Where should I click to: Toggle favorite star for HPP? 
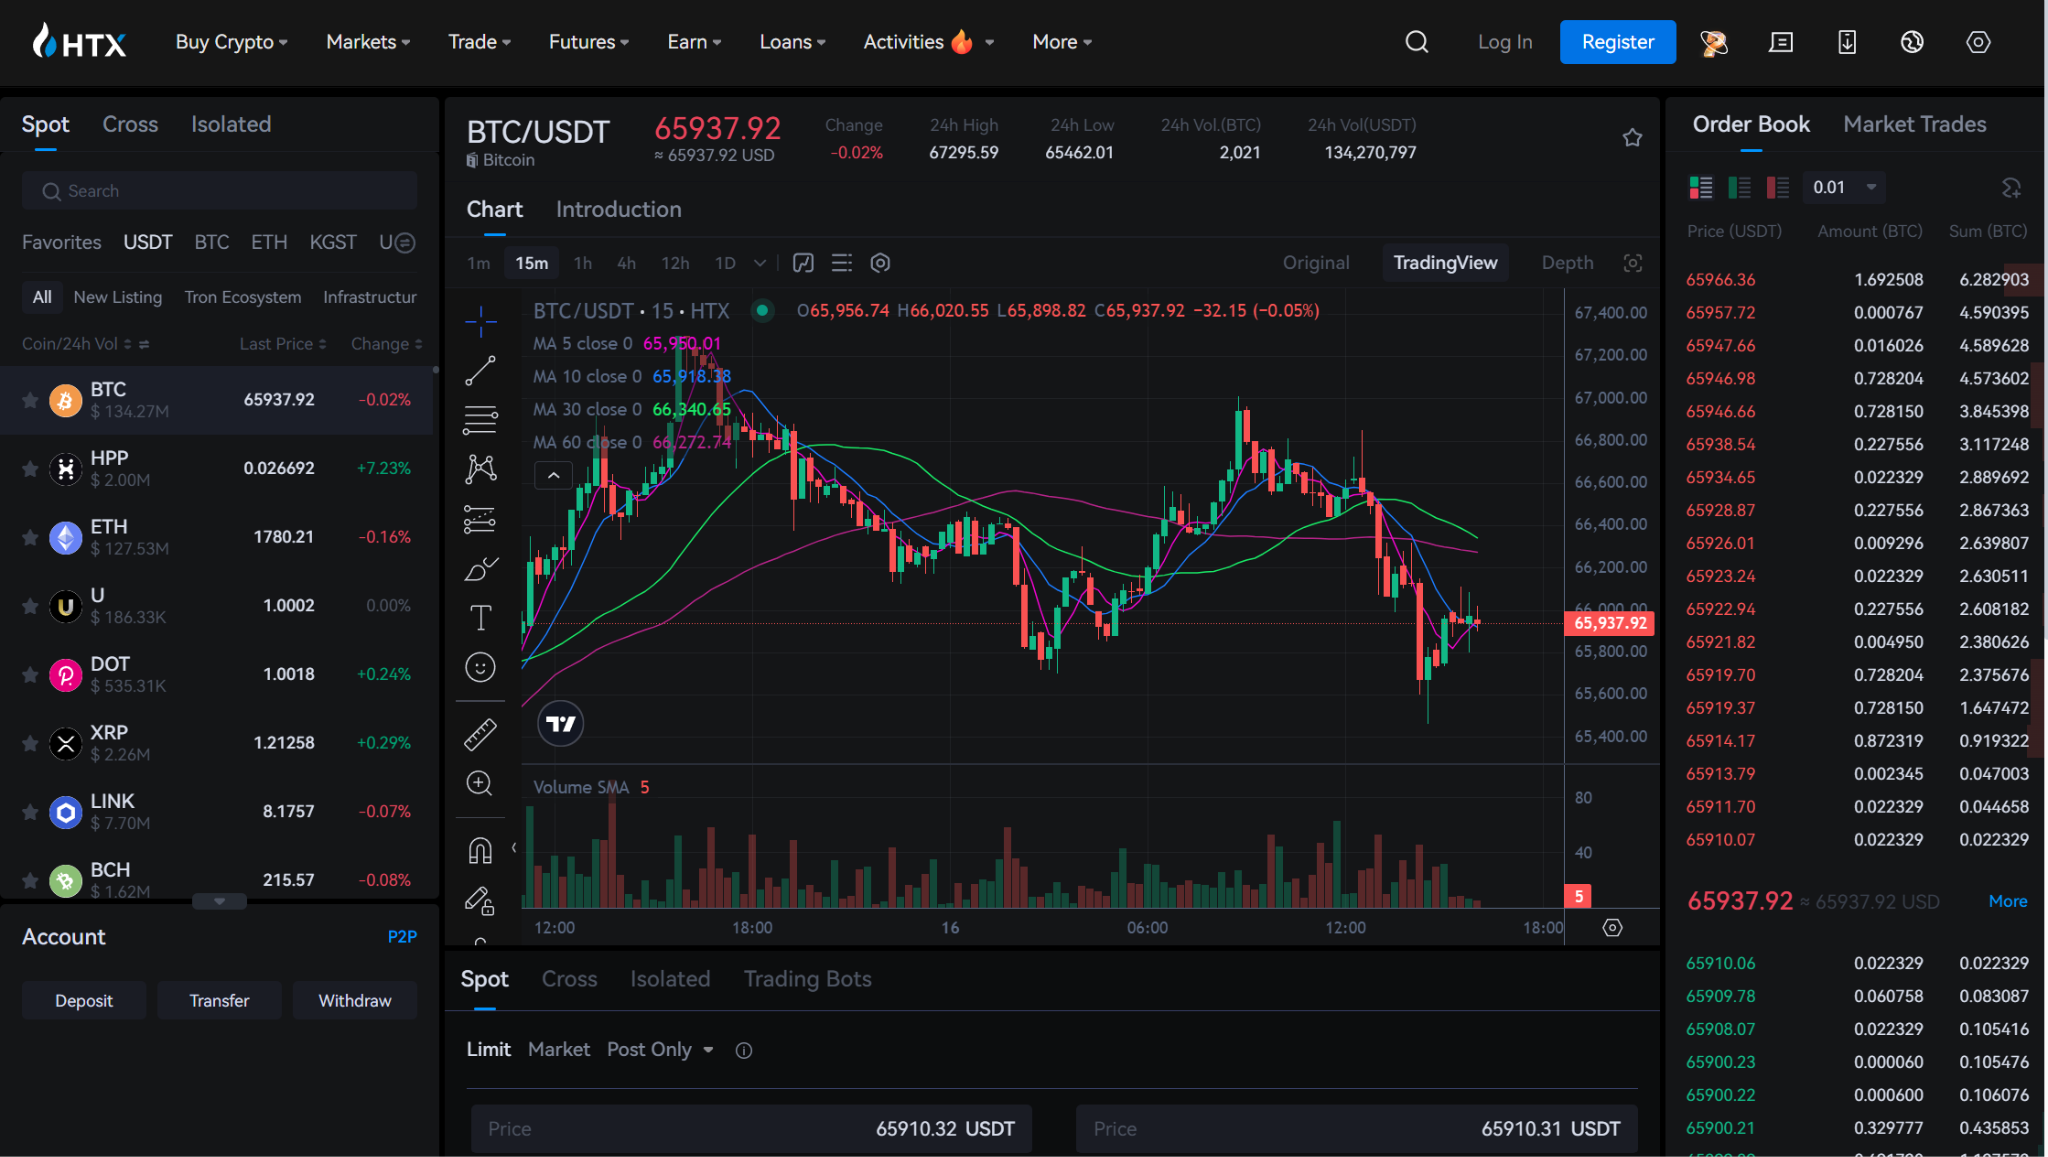(30, 468)
